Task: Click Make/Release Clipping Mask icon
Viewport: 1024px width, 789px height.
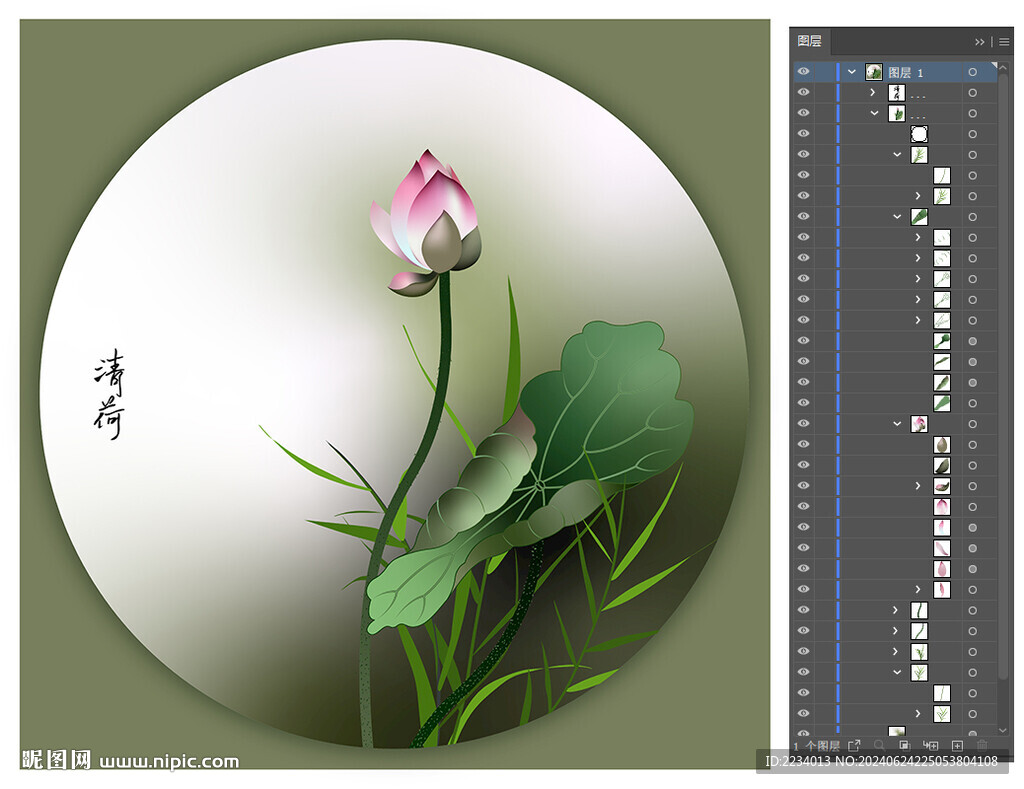Action: pos(904,746)
